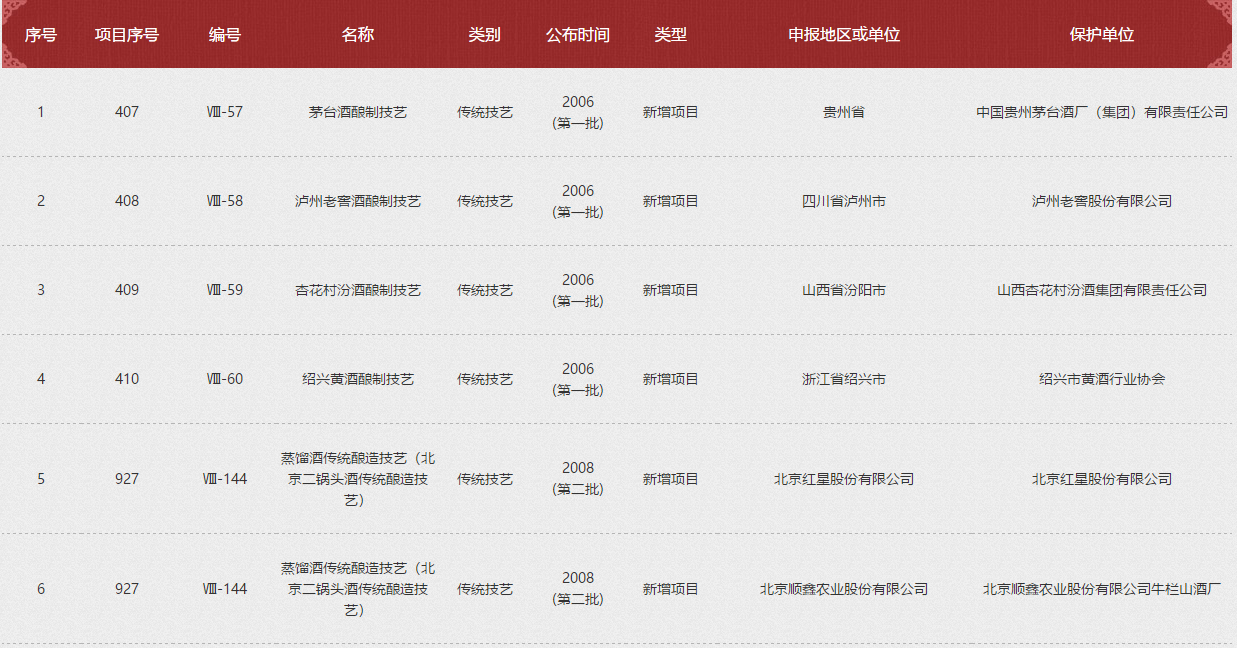Click serial number 3 in the 汾酒 row
This screenshot has height=648, width=1237.
click(x=41, y=290)
